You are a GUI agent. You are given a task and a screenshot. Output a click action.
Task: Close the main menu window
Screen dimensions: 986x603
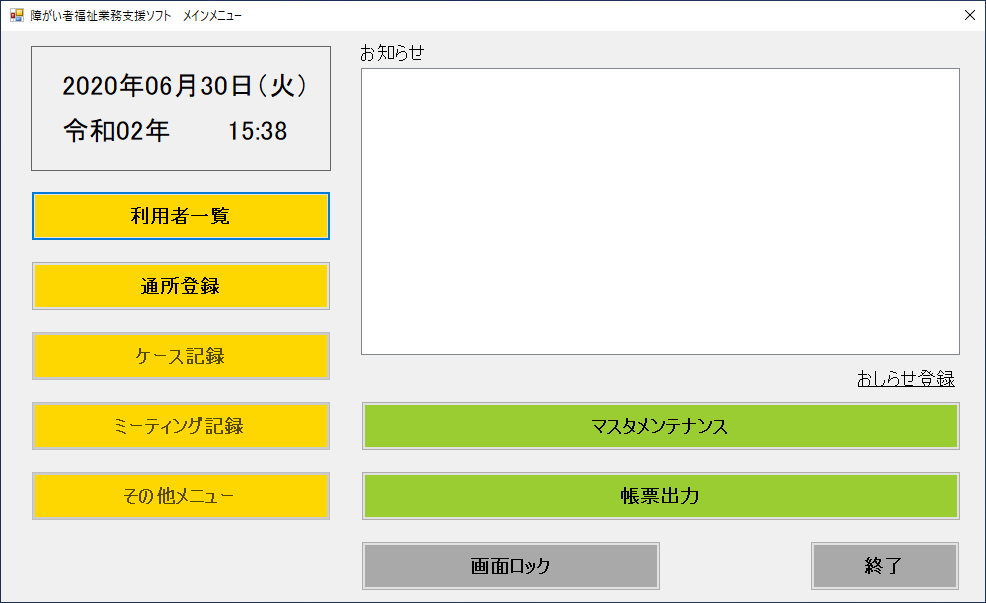point(968,15)
